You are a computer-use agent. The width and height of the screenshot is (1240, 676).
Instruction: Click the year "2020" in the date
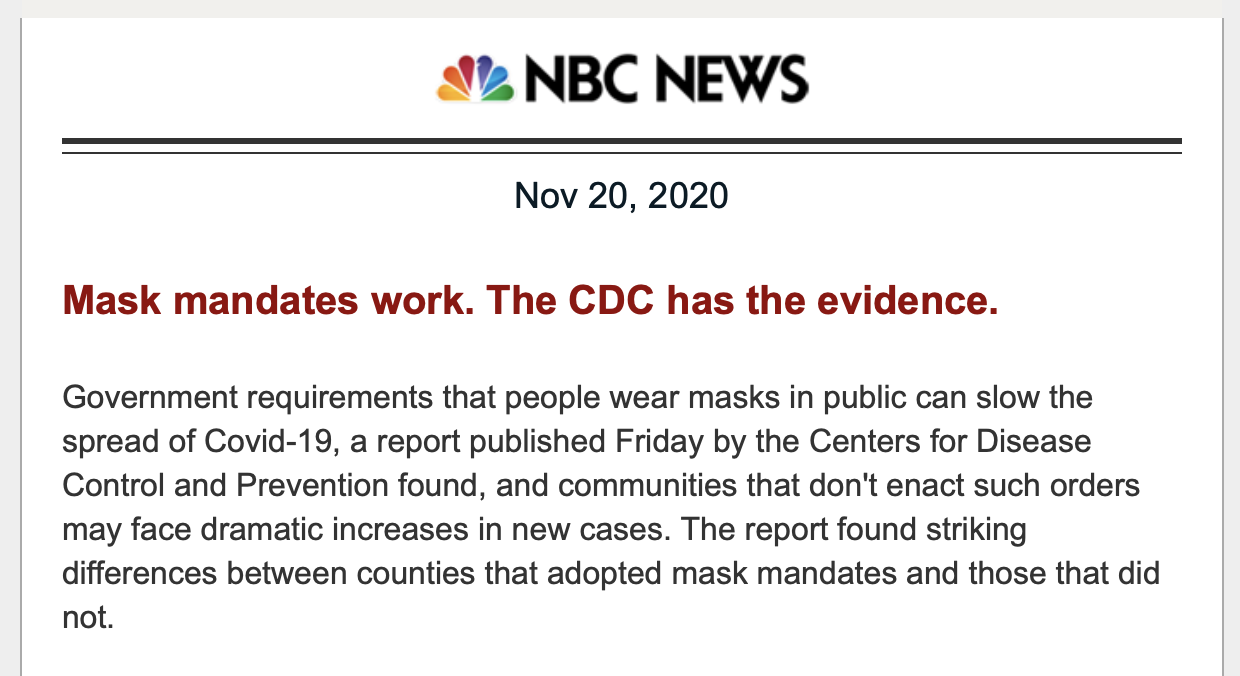pyautogui.click(x=688, y=195)
